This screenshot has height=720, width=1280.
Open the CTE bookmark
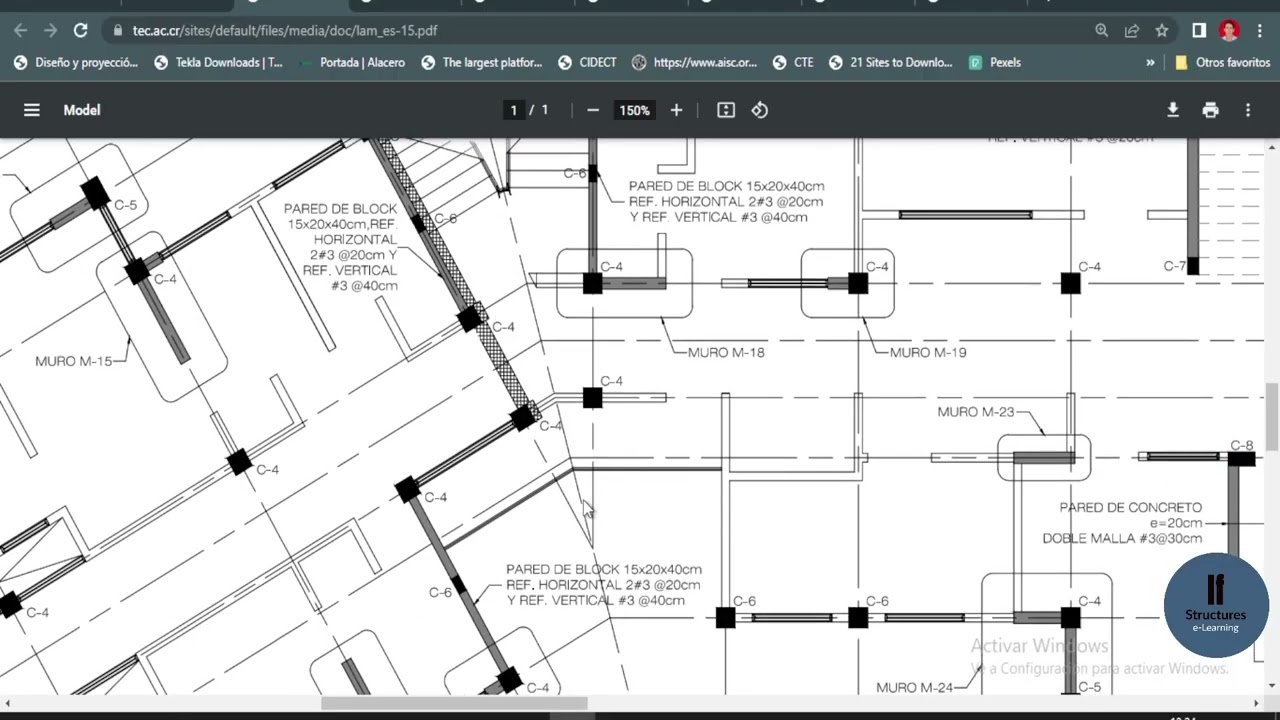coord(793,62)
